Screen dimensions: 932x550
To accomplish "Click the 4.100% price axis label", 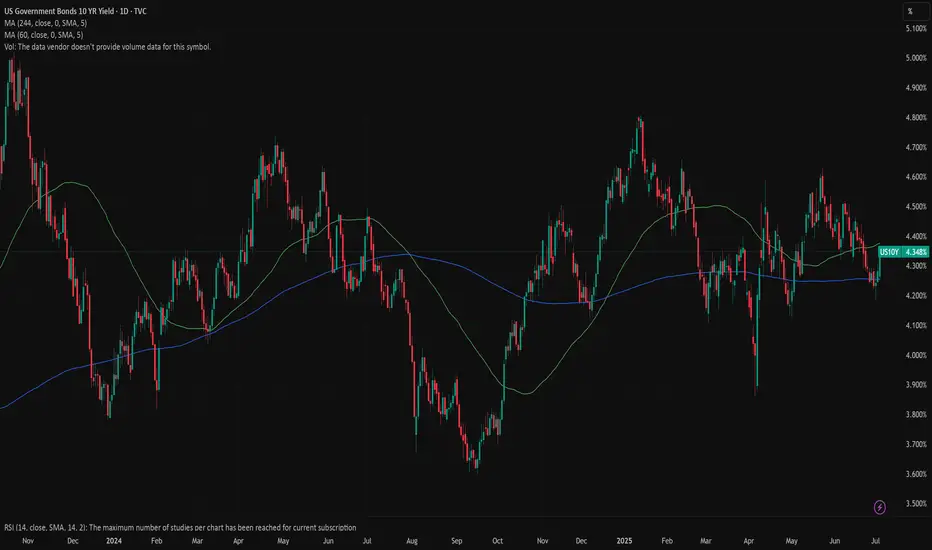I will (916, 326).
